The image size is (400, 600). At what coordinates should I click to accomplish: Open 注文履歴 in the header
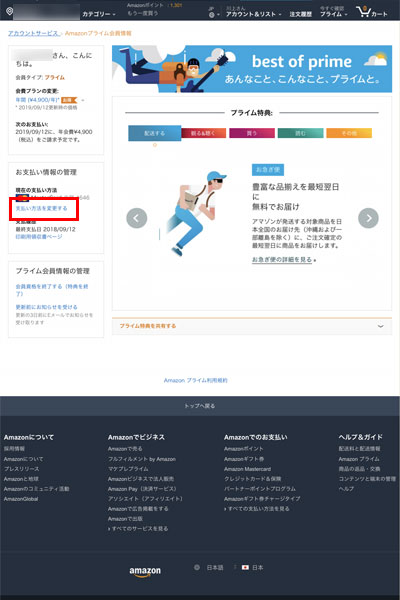click(300, 14)
